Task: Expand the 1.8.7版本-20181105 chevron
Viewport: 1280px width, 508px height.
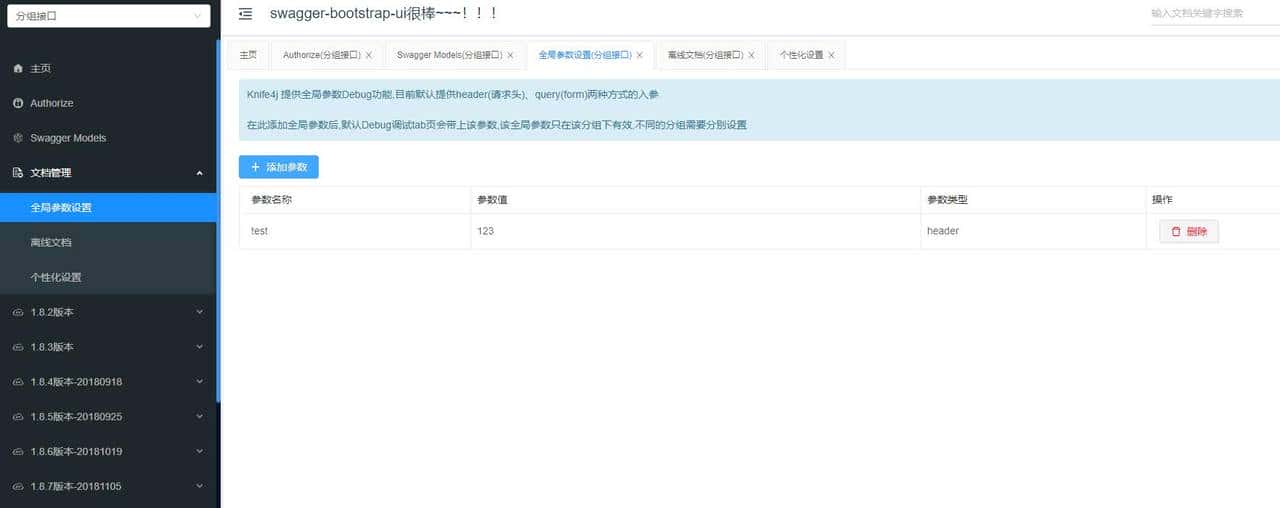Action: point(199,487)
